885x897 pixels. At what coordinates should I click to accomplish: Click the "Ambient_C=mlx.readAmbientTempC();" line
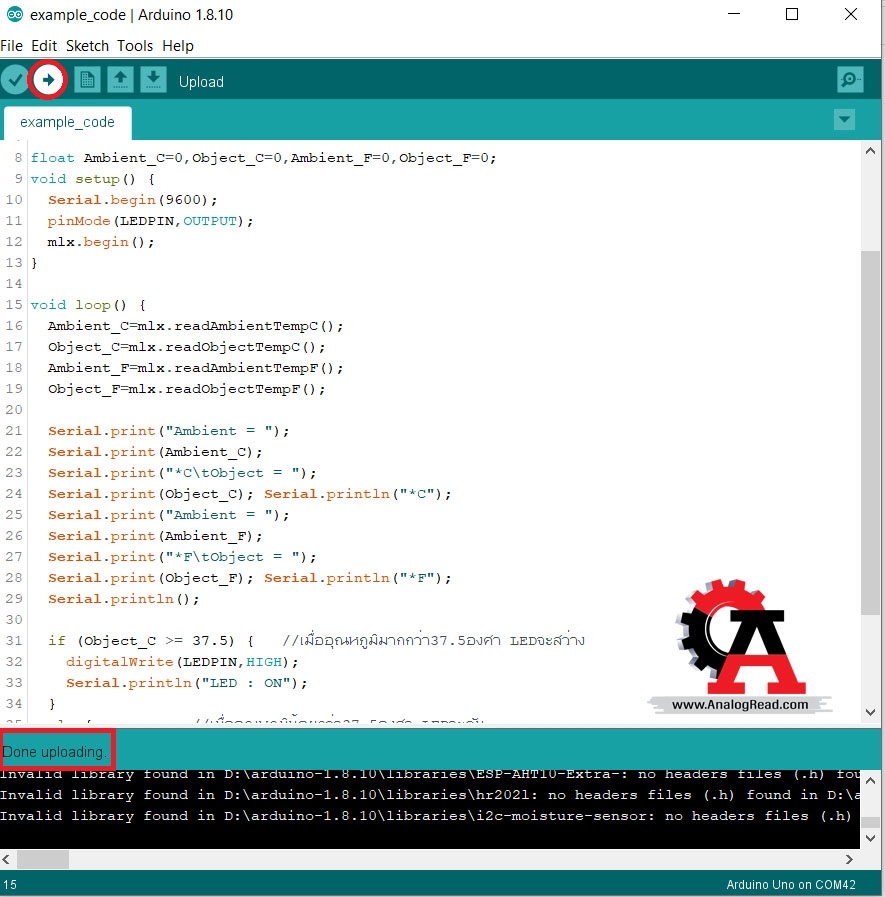[x=196, y=326]
